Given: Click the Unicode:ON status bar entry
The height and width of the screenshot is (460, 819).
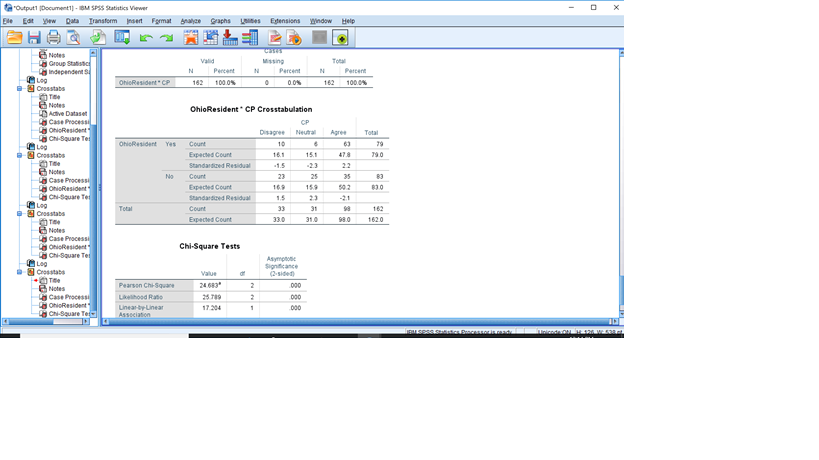Looking at the screenshot, I should coord(554,332).
